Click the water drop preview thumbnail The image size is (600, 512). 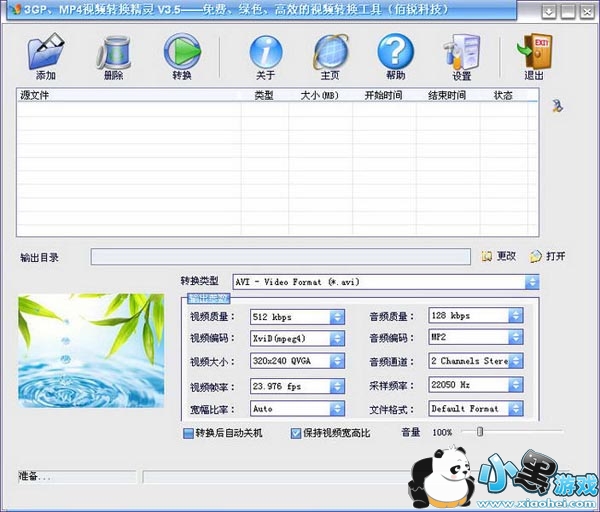[91, 351]
